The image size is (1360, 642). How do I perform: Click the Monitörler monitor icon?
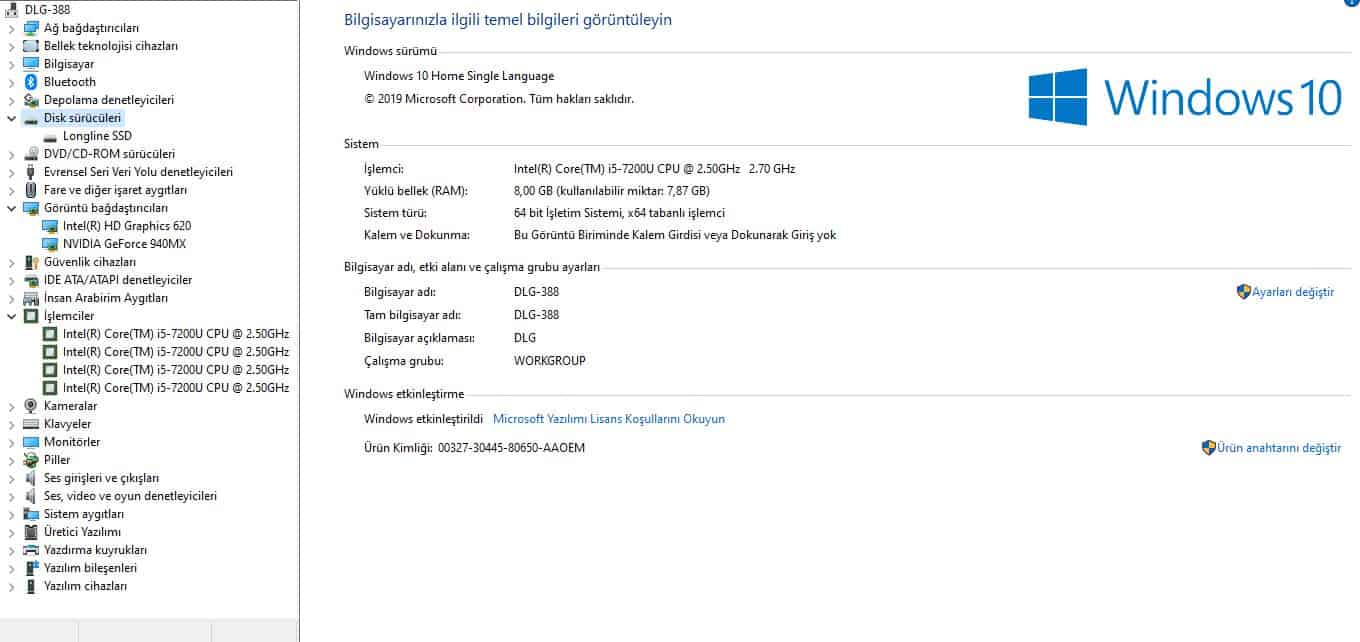pos(31,442)
